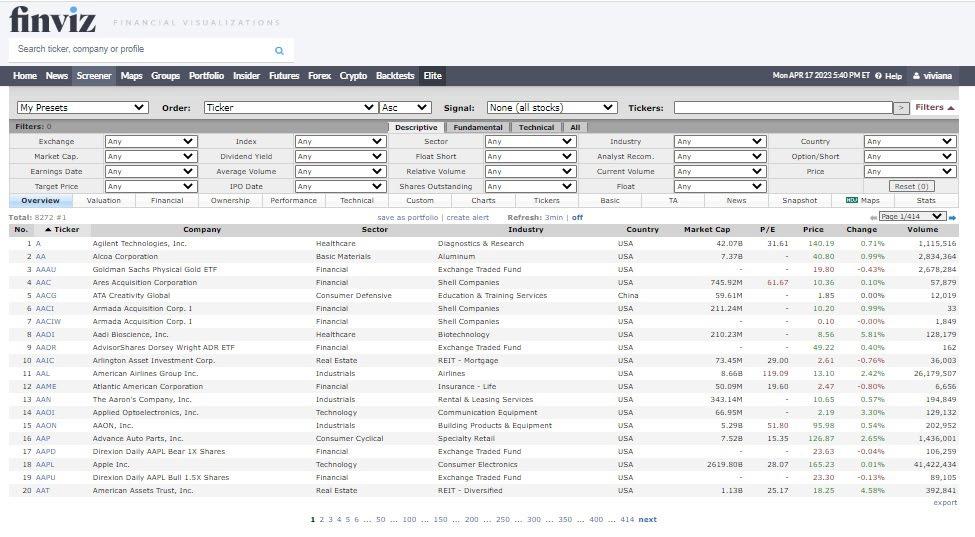The height and width of the screenshot is (537, 975).
Task: Click the Tickers input field
Action: 783,108
